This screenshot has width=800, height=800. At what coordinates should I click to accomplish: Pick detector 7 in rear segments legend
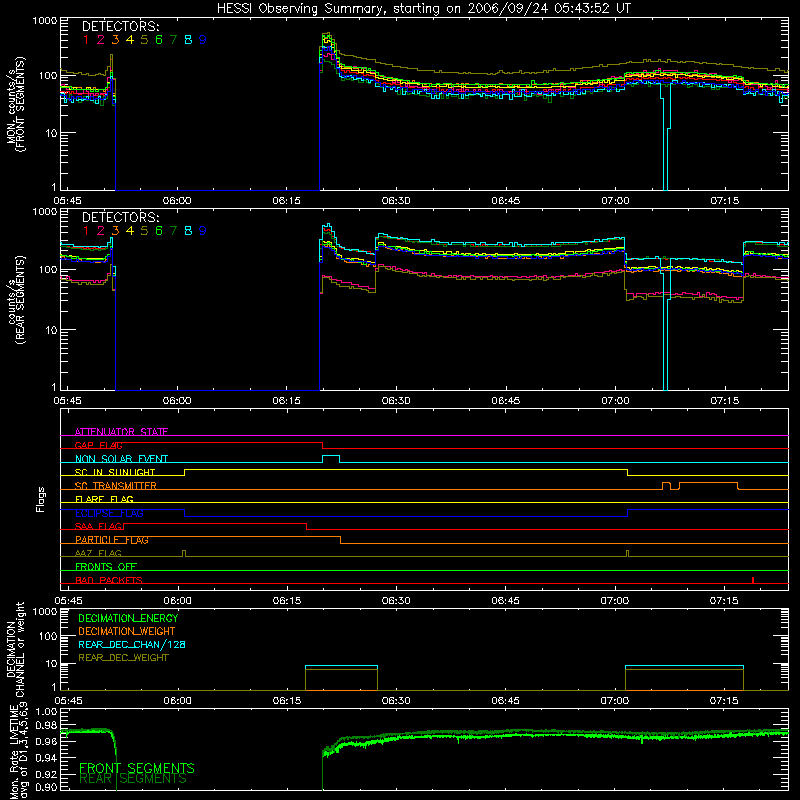173,231
